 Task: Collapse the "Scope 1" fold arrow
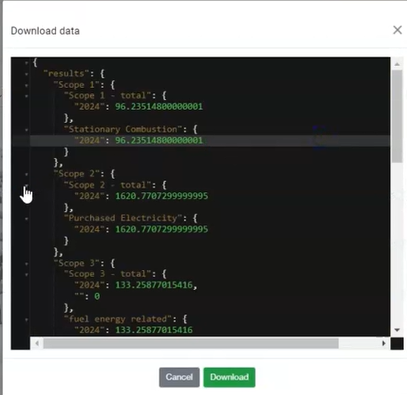point(26,85)
